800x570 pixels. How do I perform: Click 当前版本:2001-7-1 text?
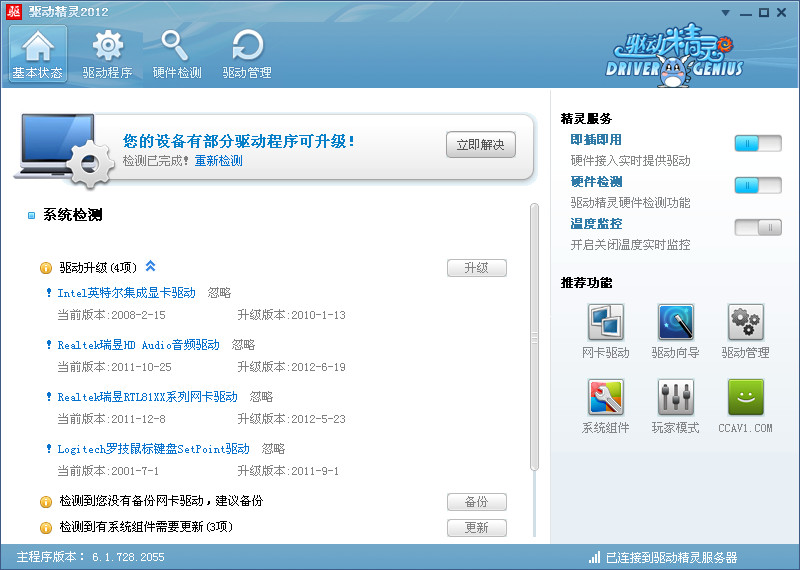point(108,471)
